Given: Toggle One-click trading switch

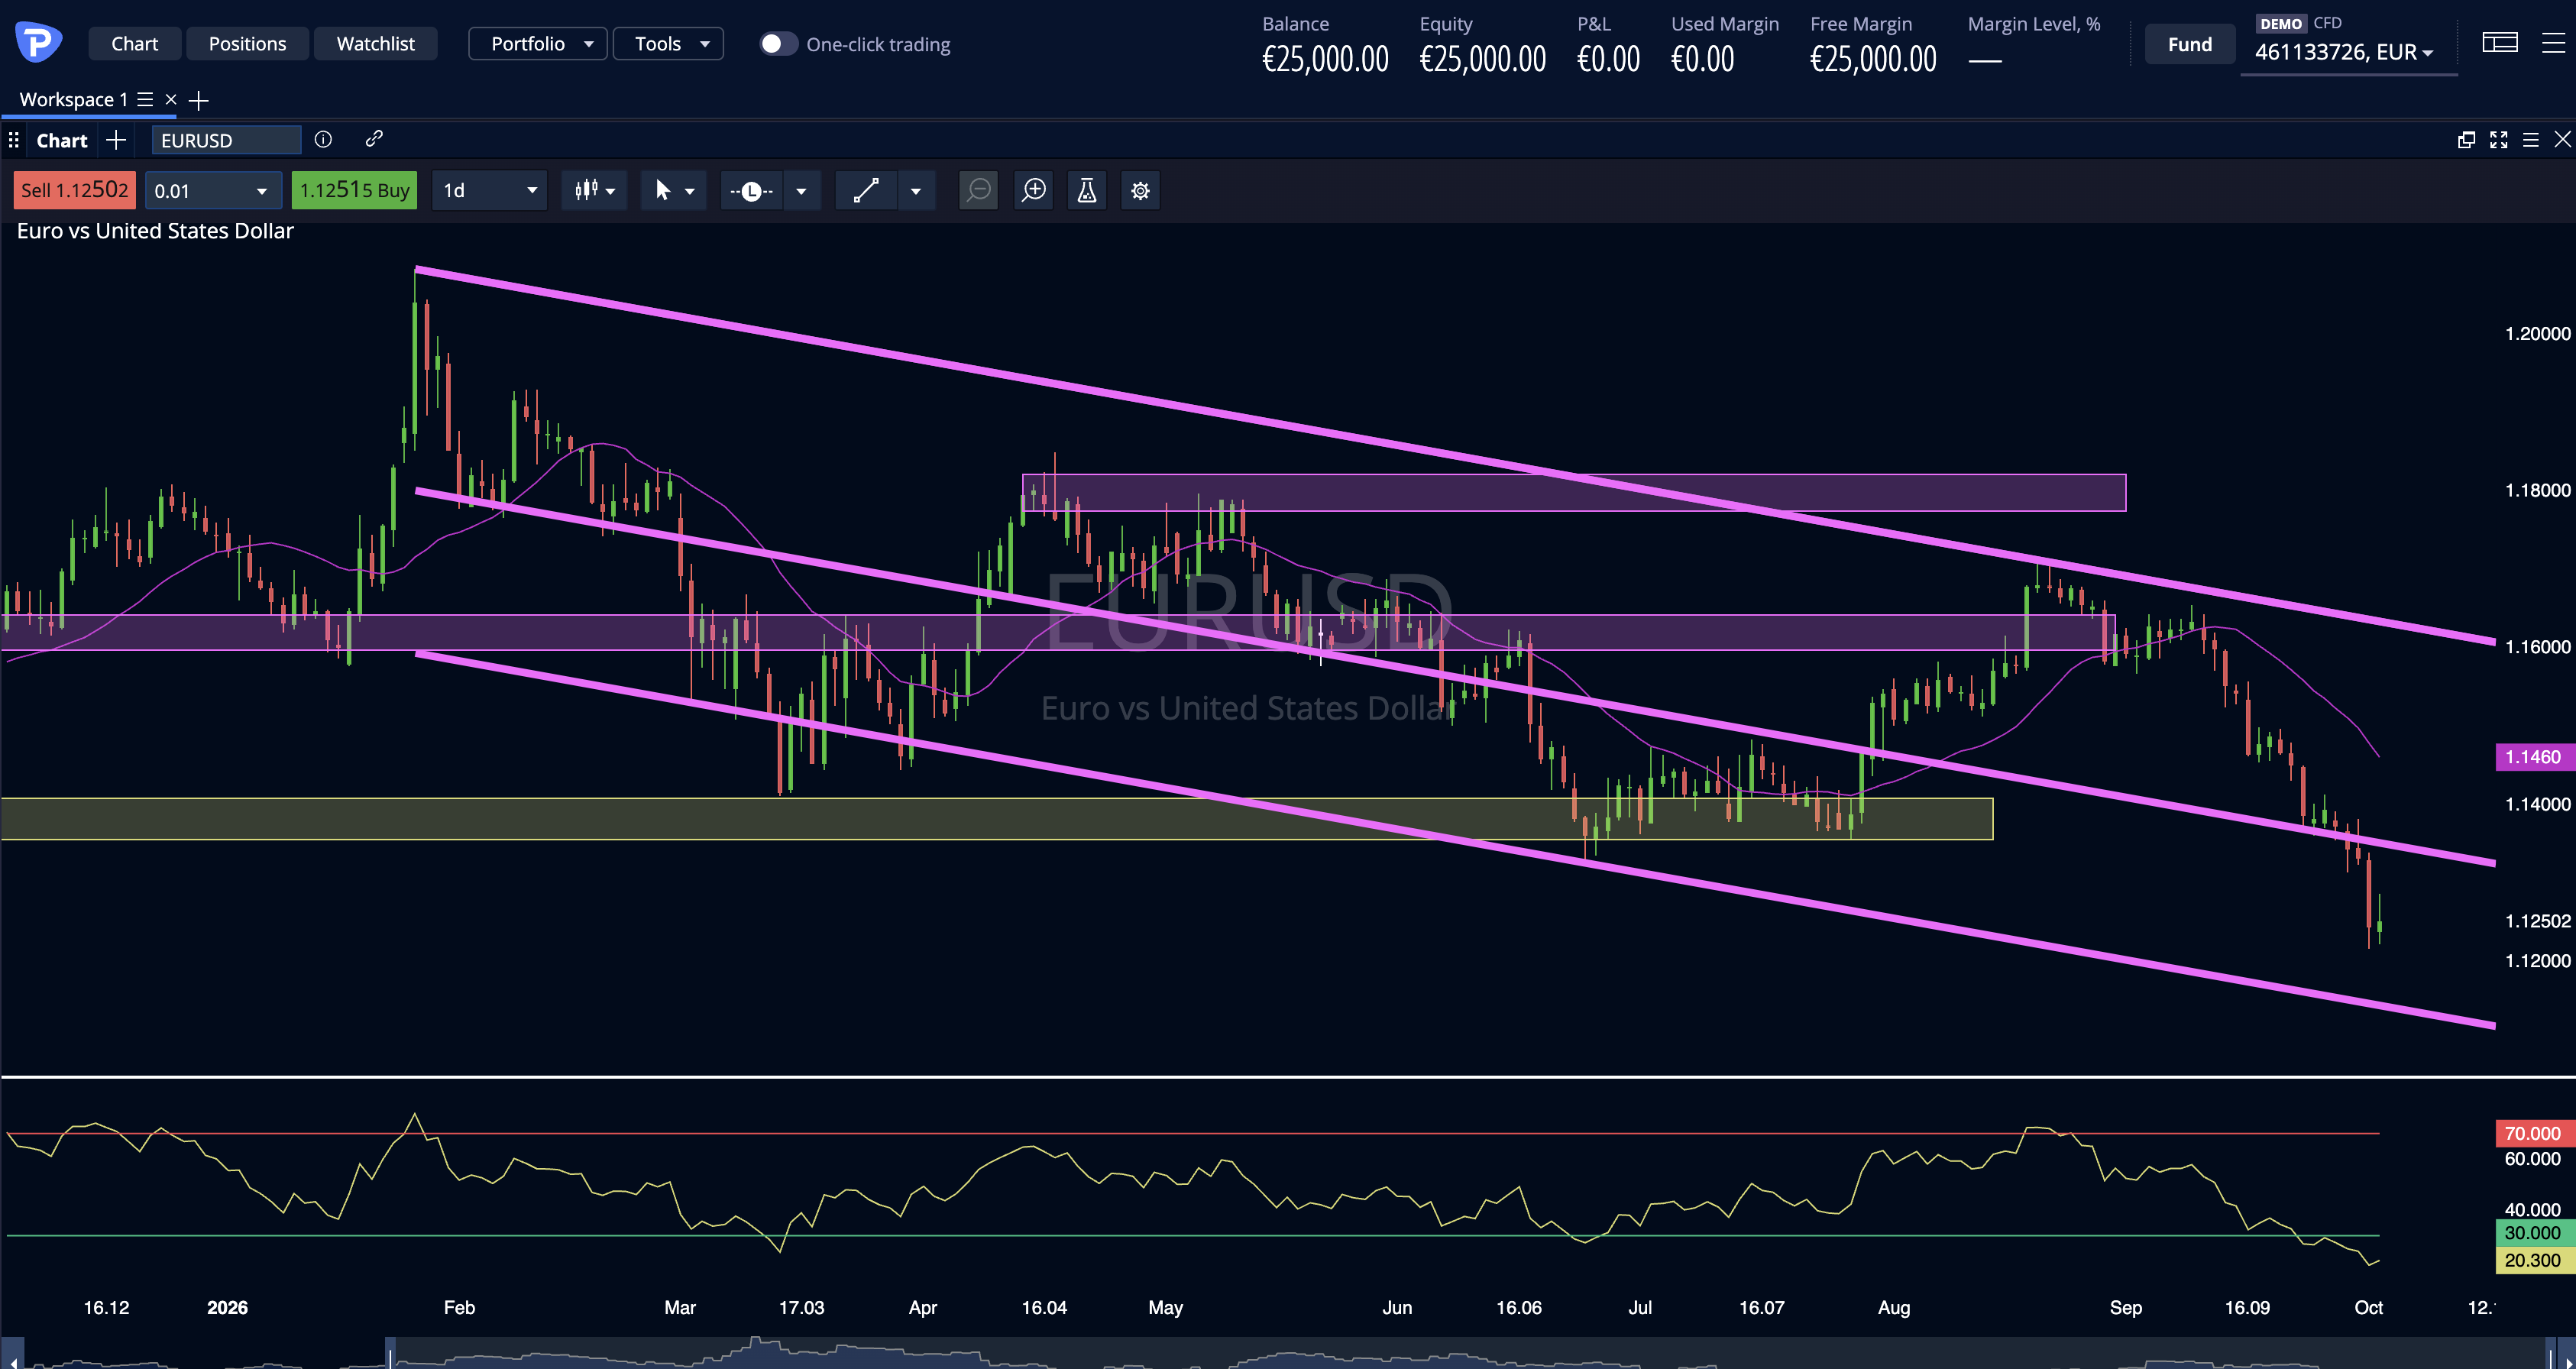Looking at the screenshot, I should [778, 44].
